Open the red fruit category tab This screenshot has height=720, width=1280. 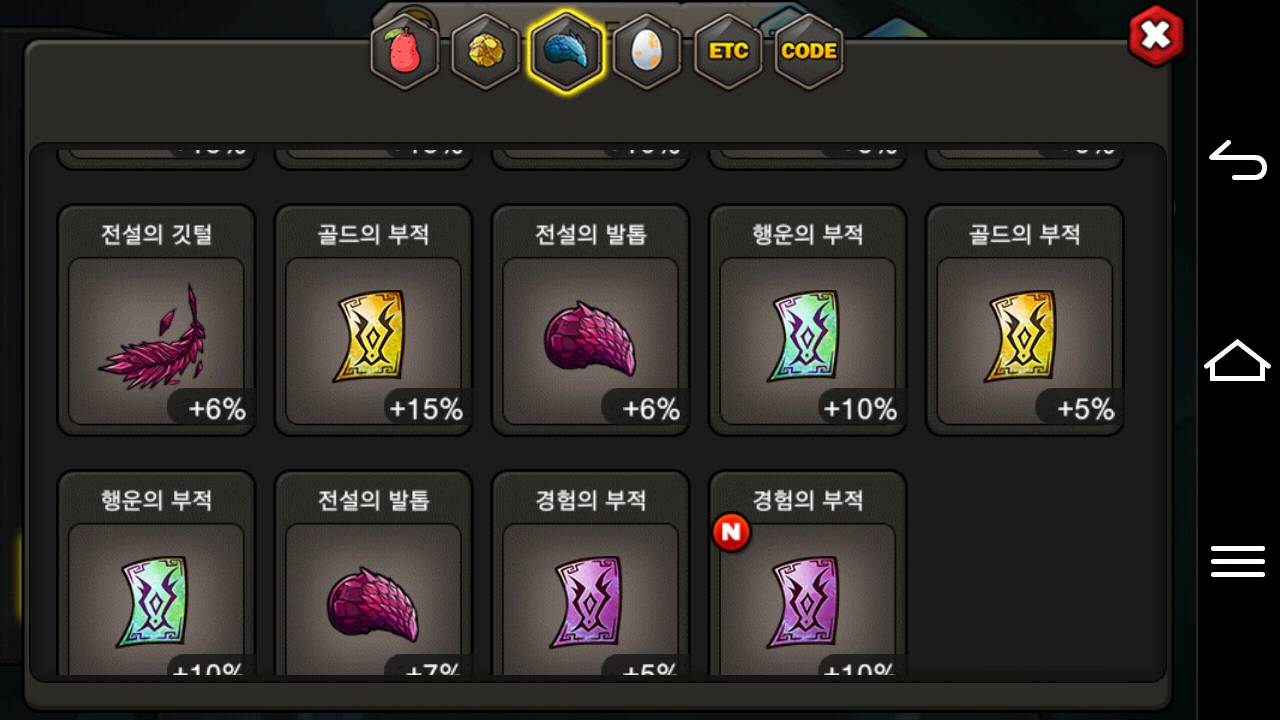pyautogui.click(x=405, y=52)
